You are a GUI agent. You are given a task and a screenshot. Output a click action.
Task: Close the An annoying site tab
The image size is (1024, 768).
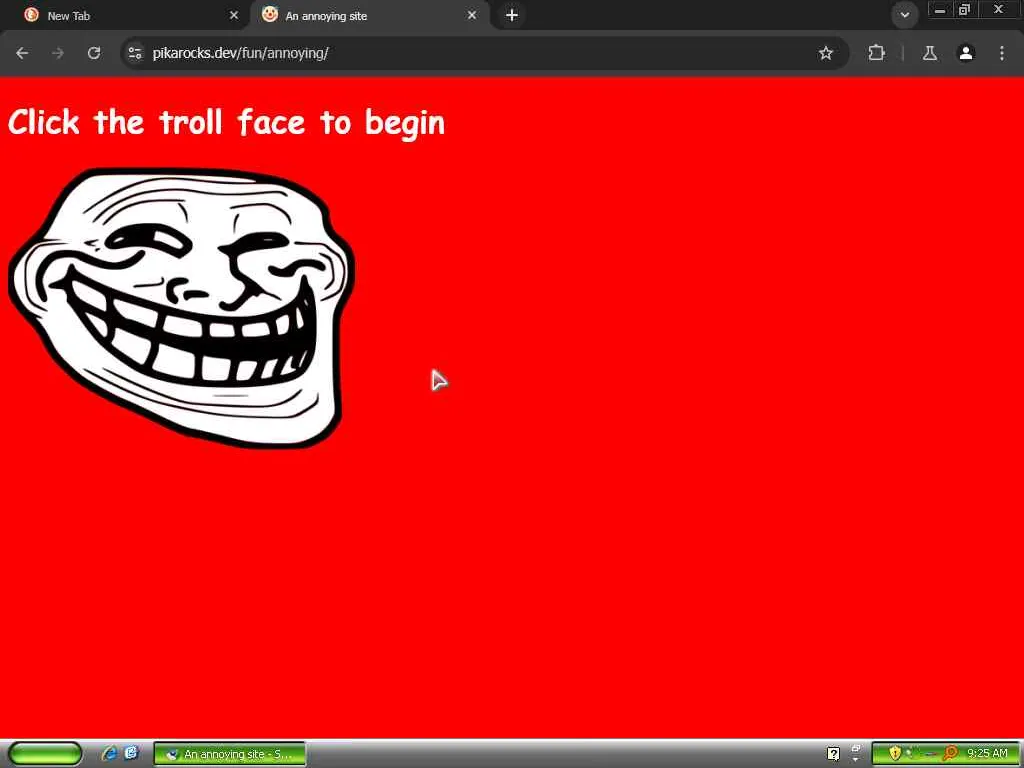[x=472, y=15]
